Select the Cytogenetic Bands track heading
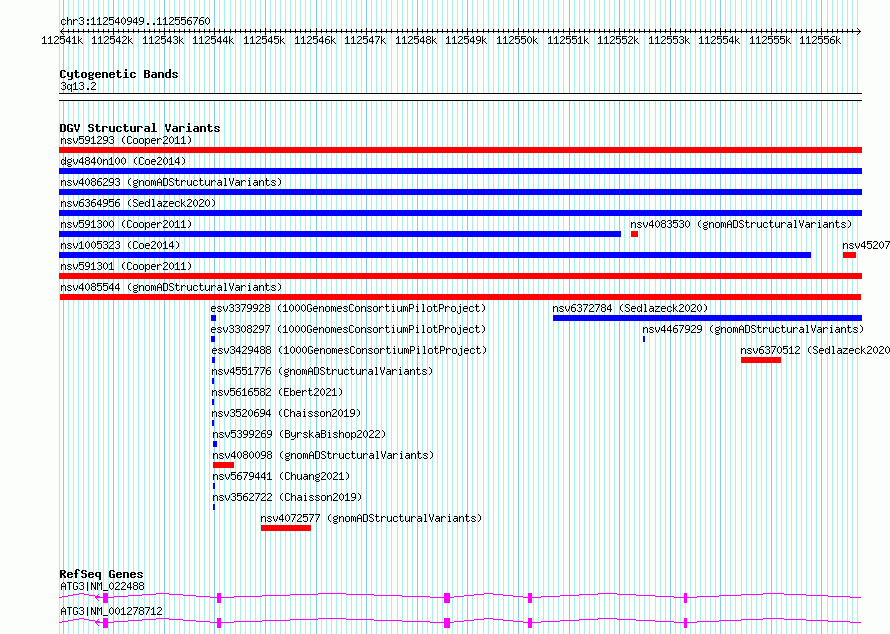890x634 pixels. point(119,74)
